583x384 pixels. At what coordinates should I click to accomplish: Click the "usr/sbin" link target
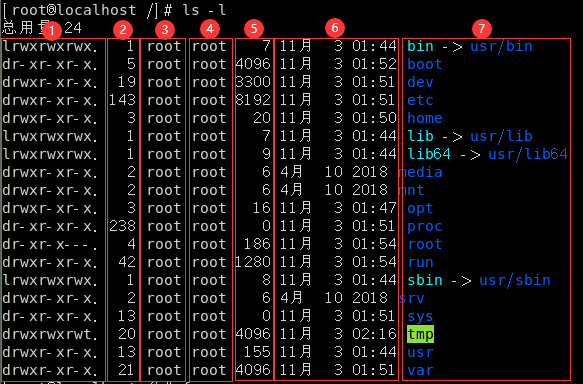coord(515,280)
